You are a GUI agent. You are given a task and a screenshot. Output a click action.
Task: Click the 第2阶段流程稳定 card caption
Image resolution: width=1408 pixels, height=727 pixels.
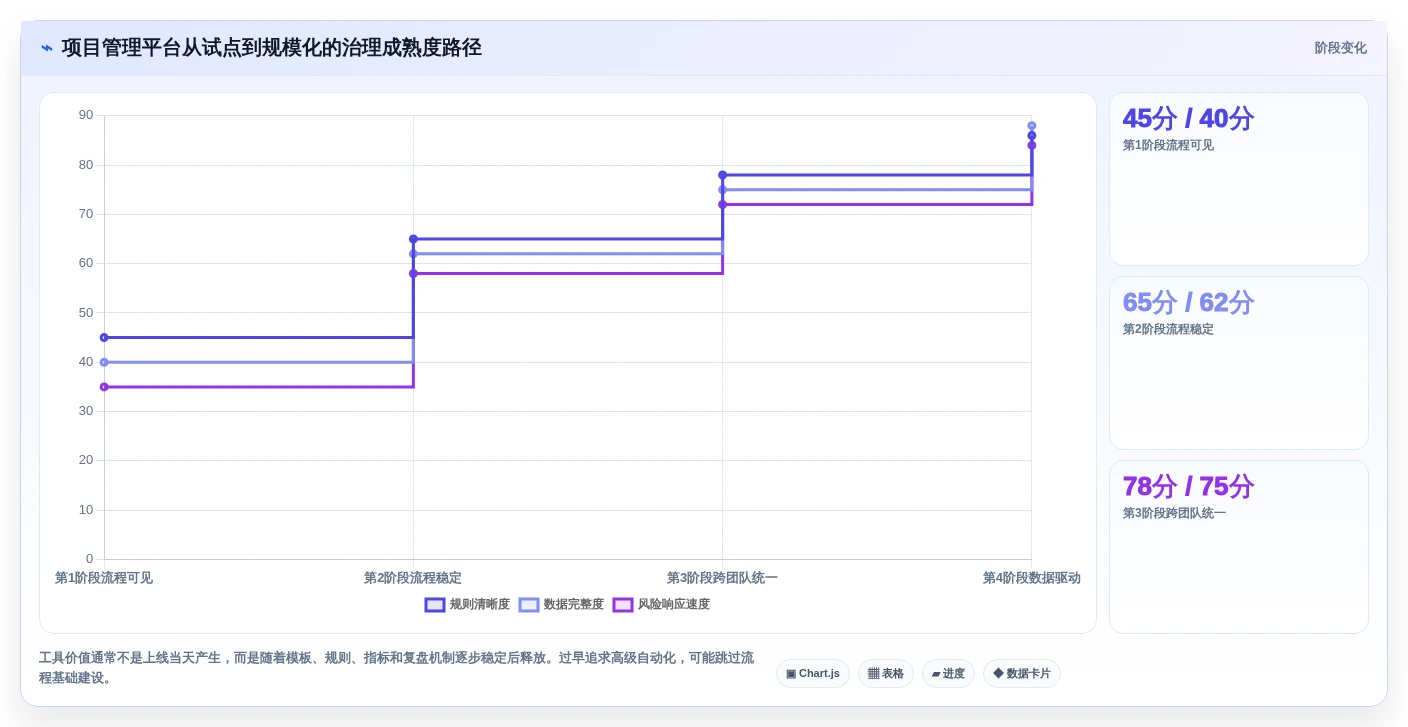coord(1168,329)
